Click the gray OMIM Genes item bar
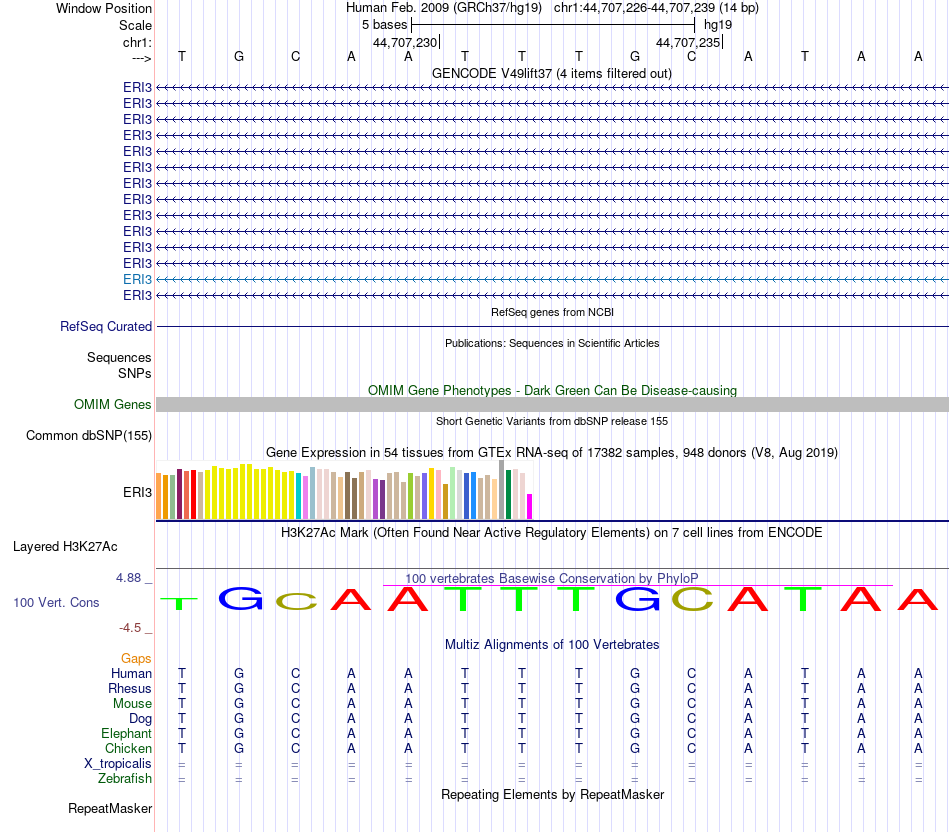Image resolution: width=950 pixels, height=832 pixels. pos(552,405)
